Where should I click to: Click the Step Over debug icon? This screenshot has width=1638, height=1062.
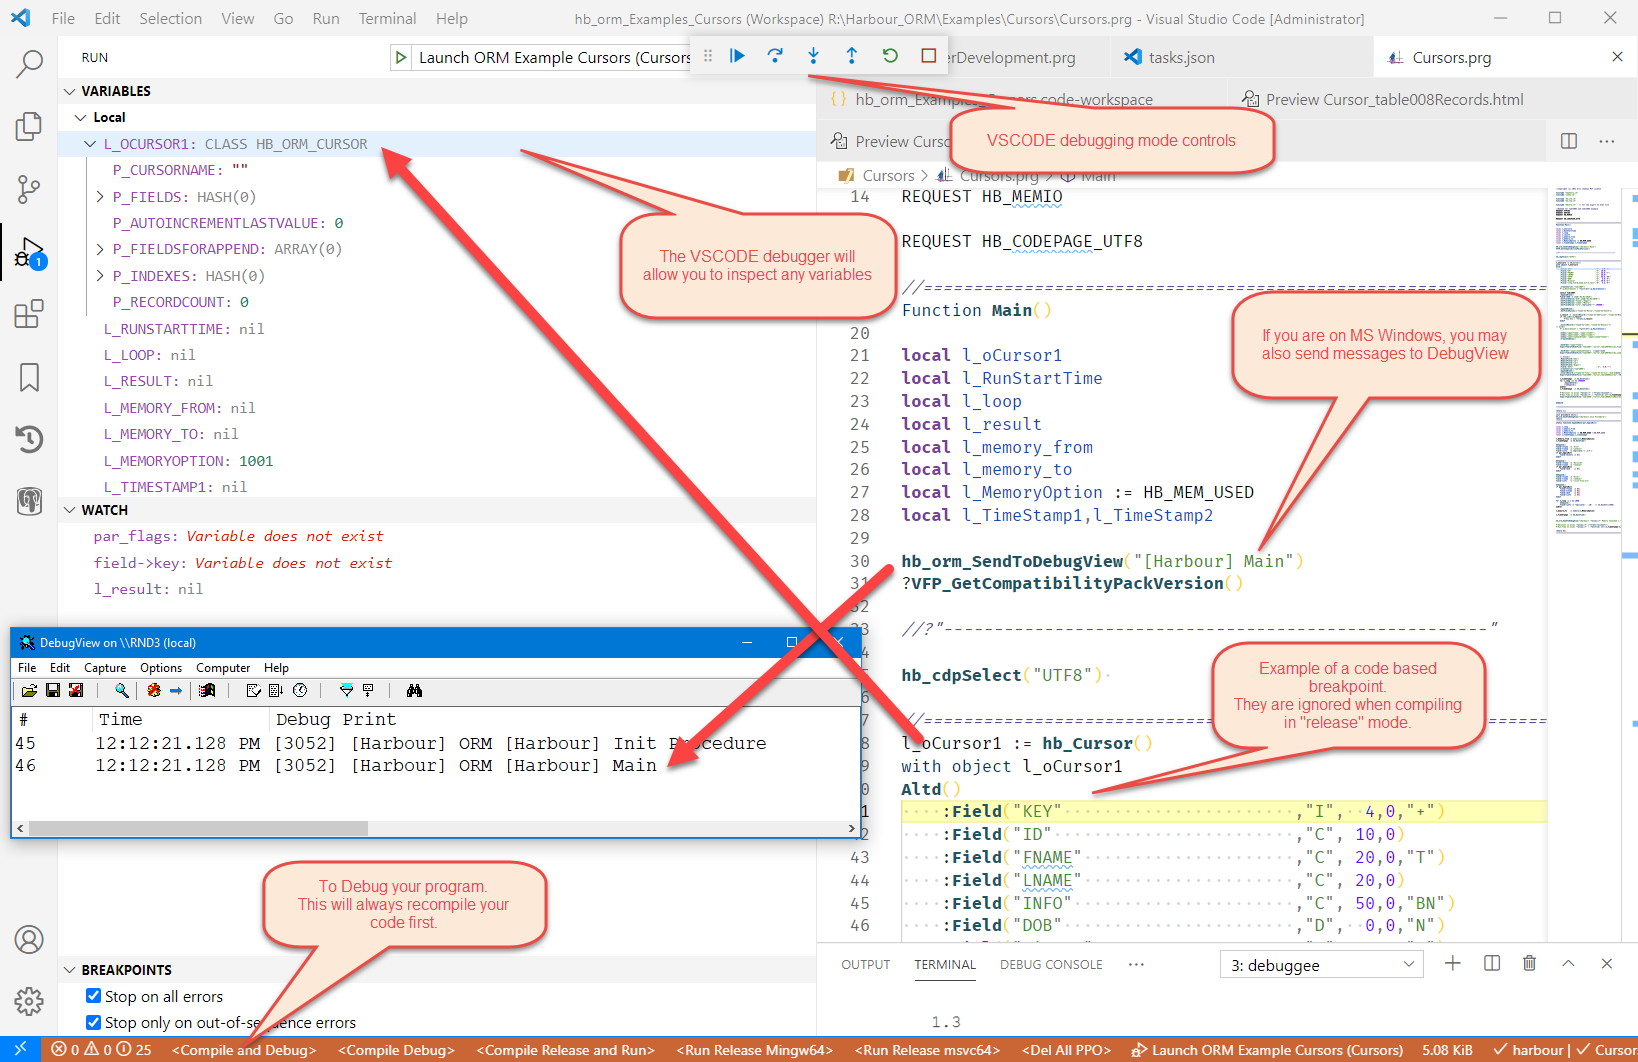(x=775, y=56)
